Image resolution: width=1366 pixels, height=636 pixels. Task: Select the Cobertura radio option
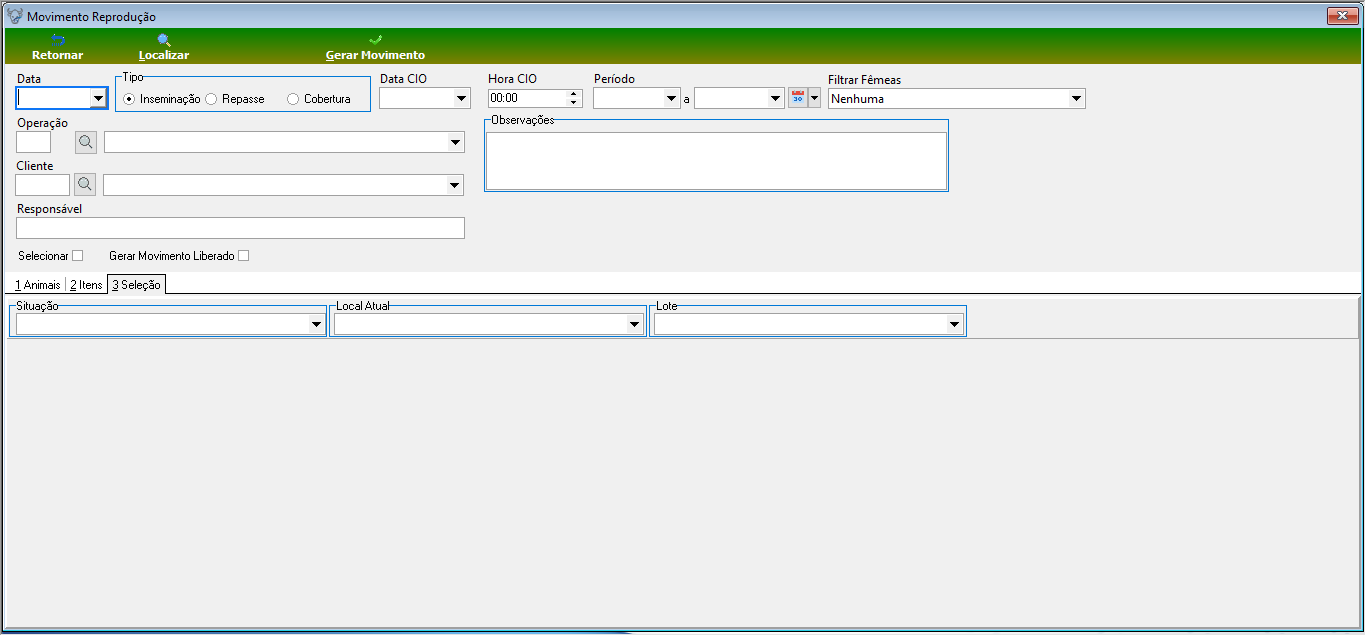293,99
